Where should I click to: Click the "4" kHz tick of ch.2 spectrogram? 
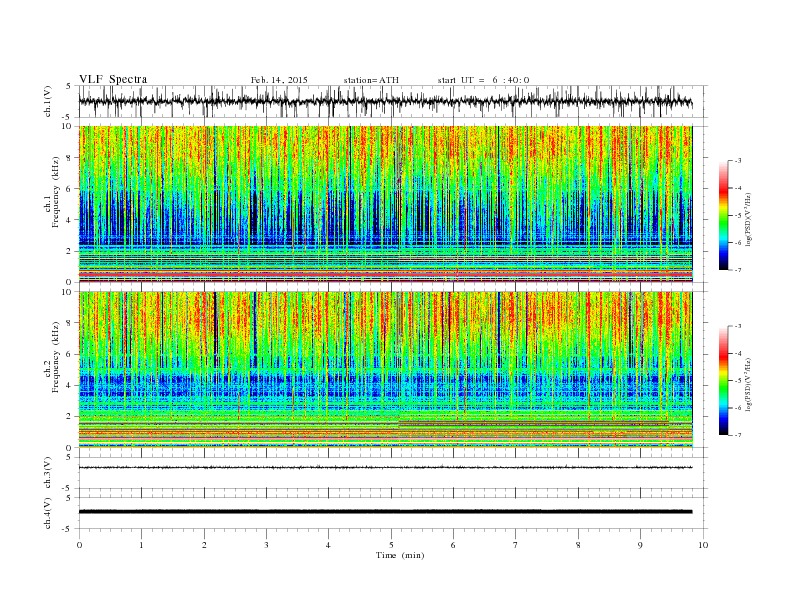(x=70, y=386)
